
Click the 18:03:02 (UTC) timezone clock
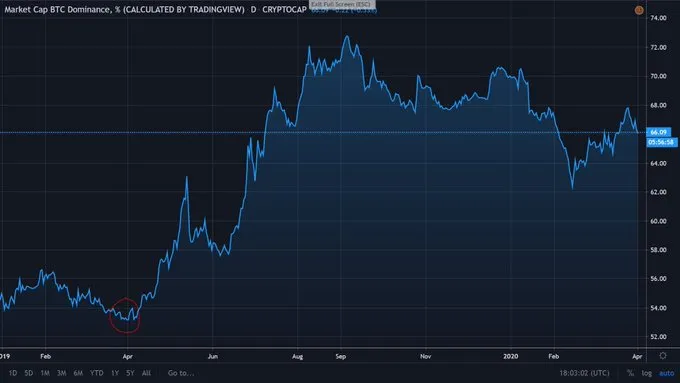584,373
